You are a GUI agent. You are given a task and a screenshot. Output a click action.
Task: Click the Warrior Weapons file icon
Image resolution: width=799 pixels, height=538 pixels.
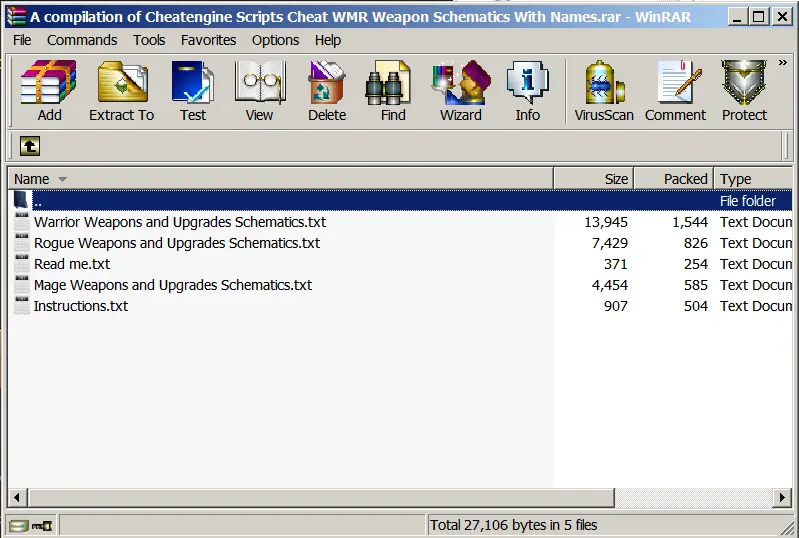tap(21, 222)
